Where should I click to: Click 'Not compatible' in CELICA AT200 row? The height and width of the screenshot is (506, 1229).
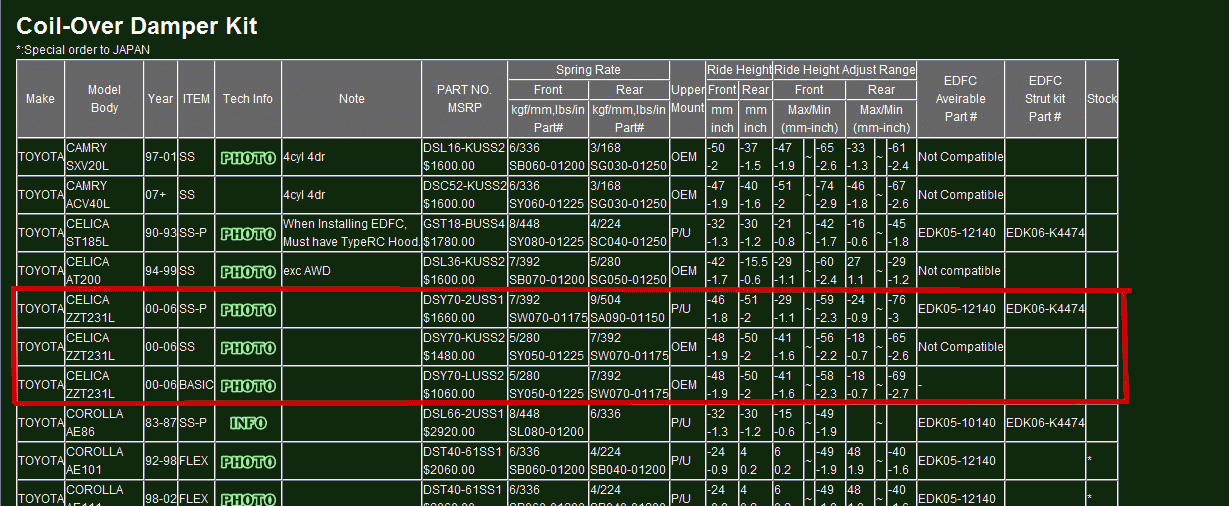coord(959,271)
